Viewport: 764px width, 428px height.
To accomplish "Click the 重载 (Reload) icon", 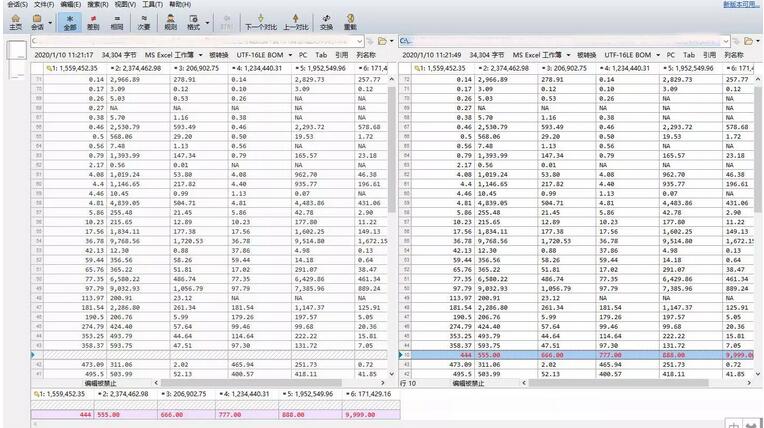I will tap(350, 21).
